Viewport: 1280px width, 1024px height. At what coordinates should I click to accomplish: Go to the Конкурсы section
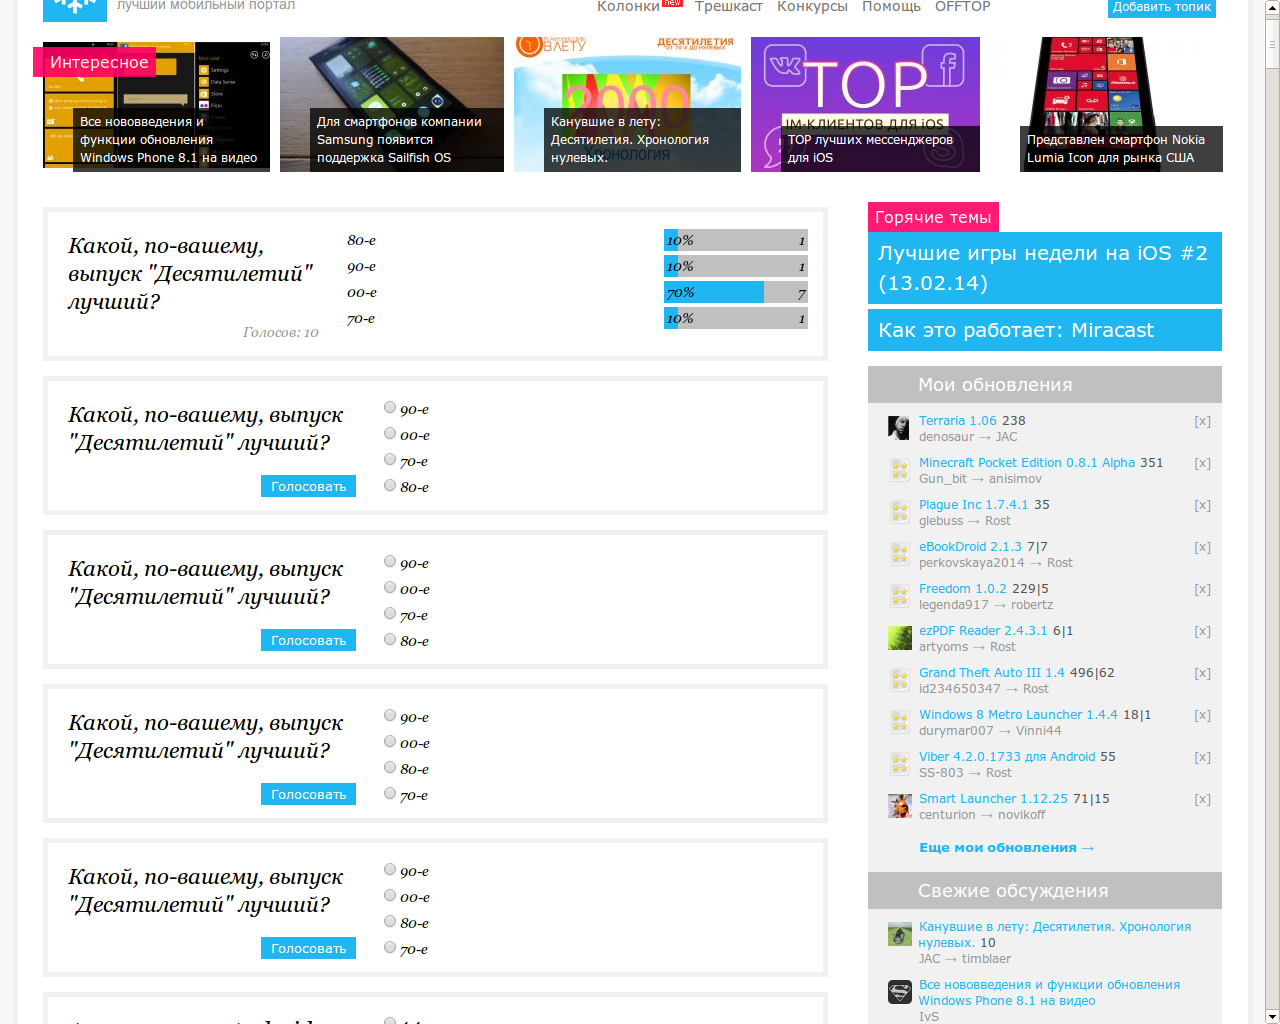click(x=812, y=7)
